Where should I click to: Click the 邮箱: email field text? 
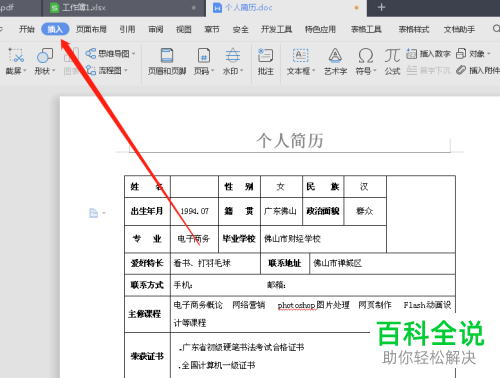[x=276, y=285]
